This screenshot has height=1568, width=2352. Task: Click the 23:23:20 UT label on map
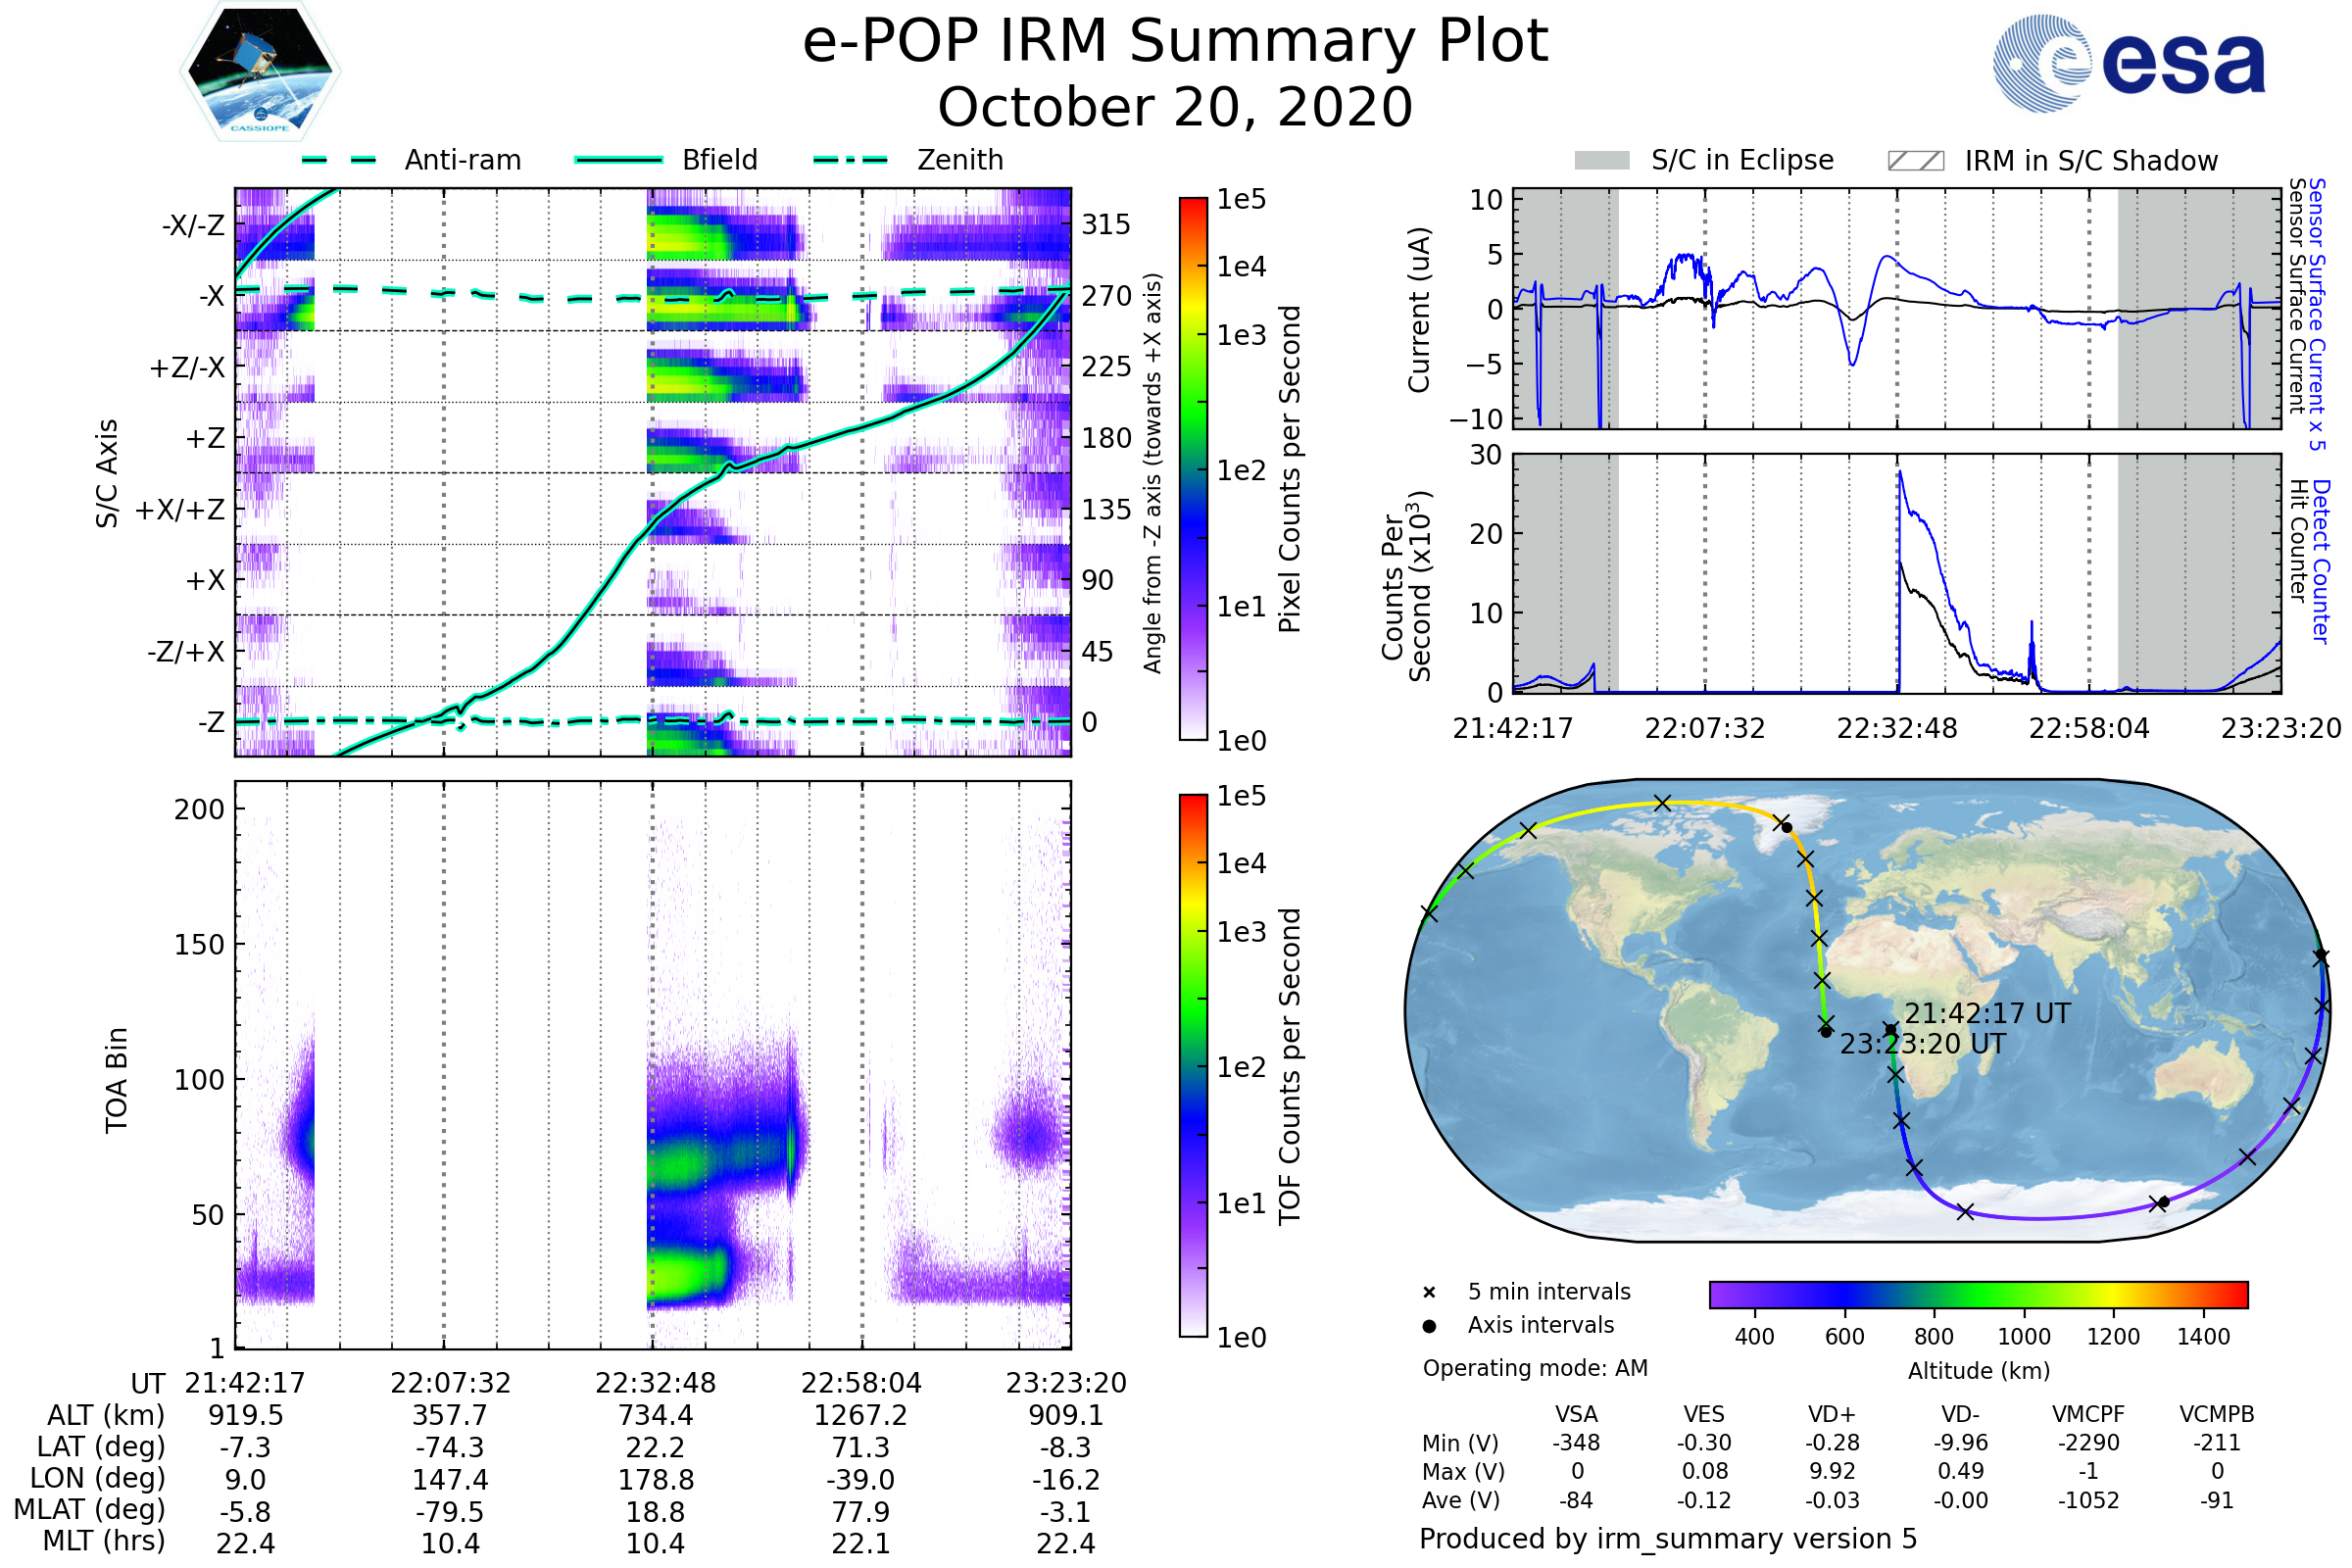1922,1044
